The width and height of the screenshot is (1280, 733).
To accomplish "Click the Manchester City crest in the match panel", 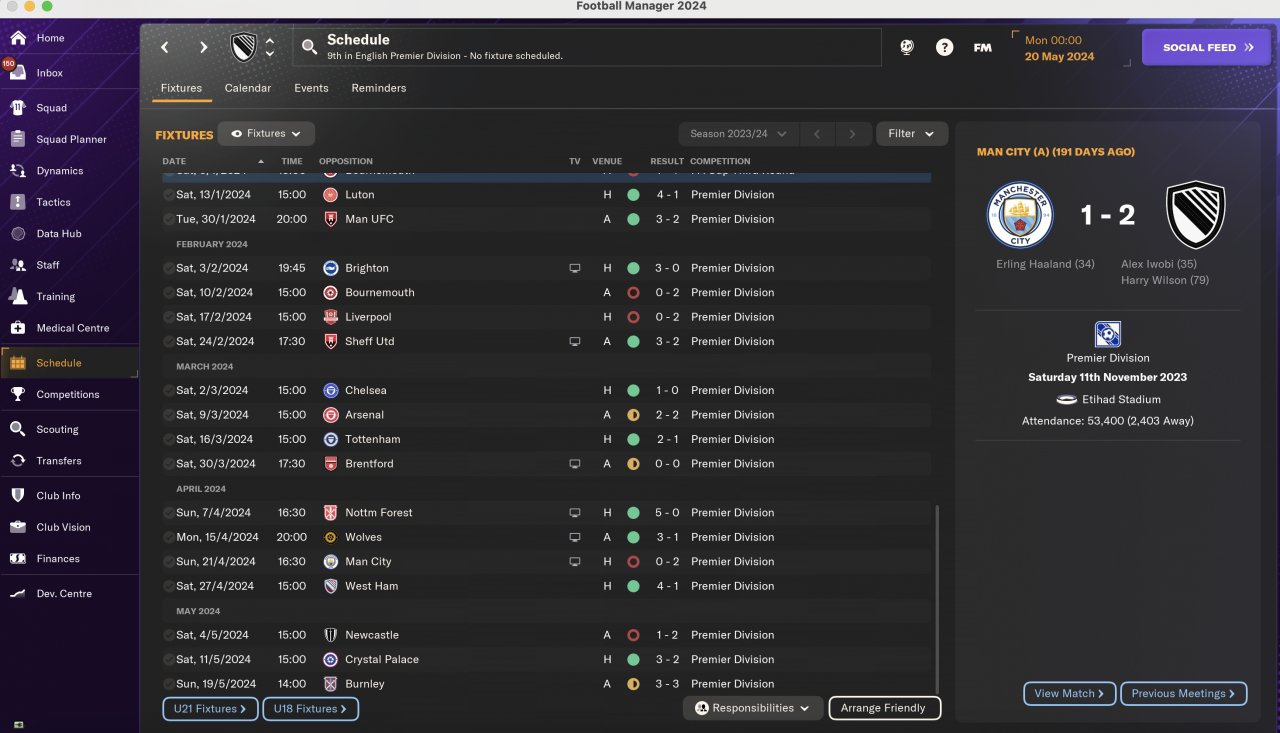I will (1020, 215).
